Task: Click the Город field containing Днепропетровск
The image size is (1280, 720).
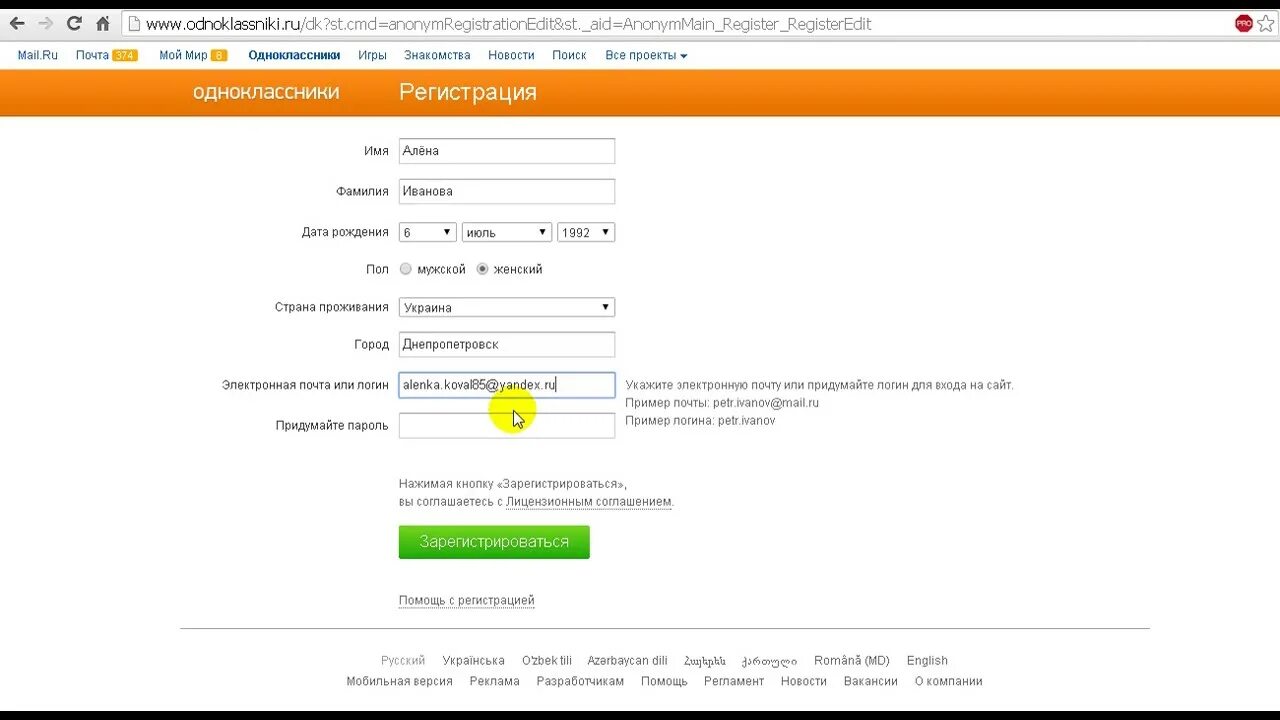Action: [507, 344]
